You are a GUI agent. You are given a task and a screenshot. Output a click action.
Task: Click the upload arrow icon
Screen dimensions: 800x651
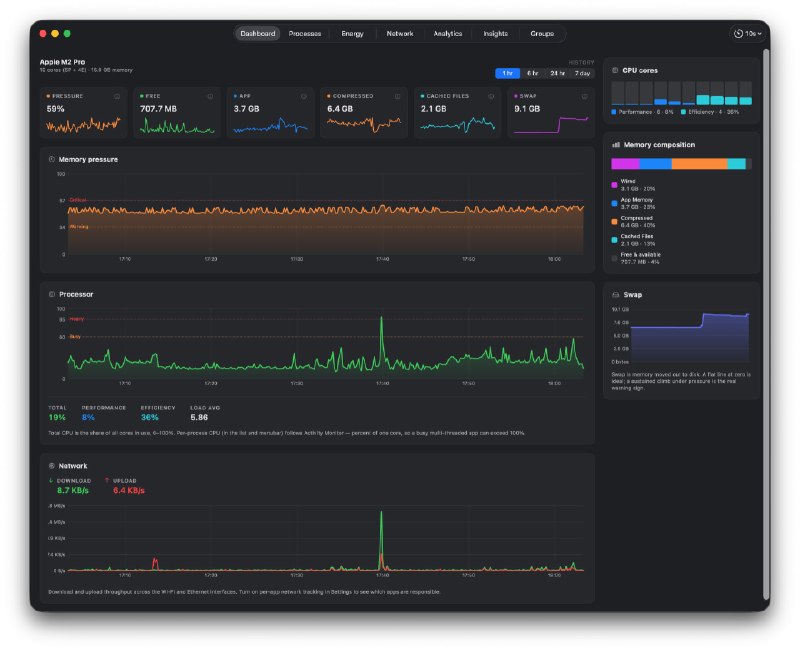coord(107,481)
